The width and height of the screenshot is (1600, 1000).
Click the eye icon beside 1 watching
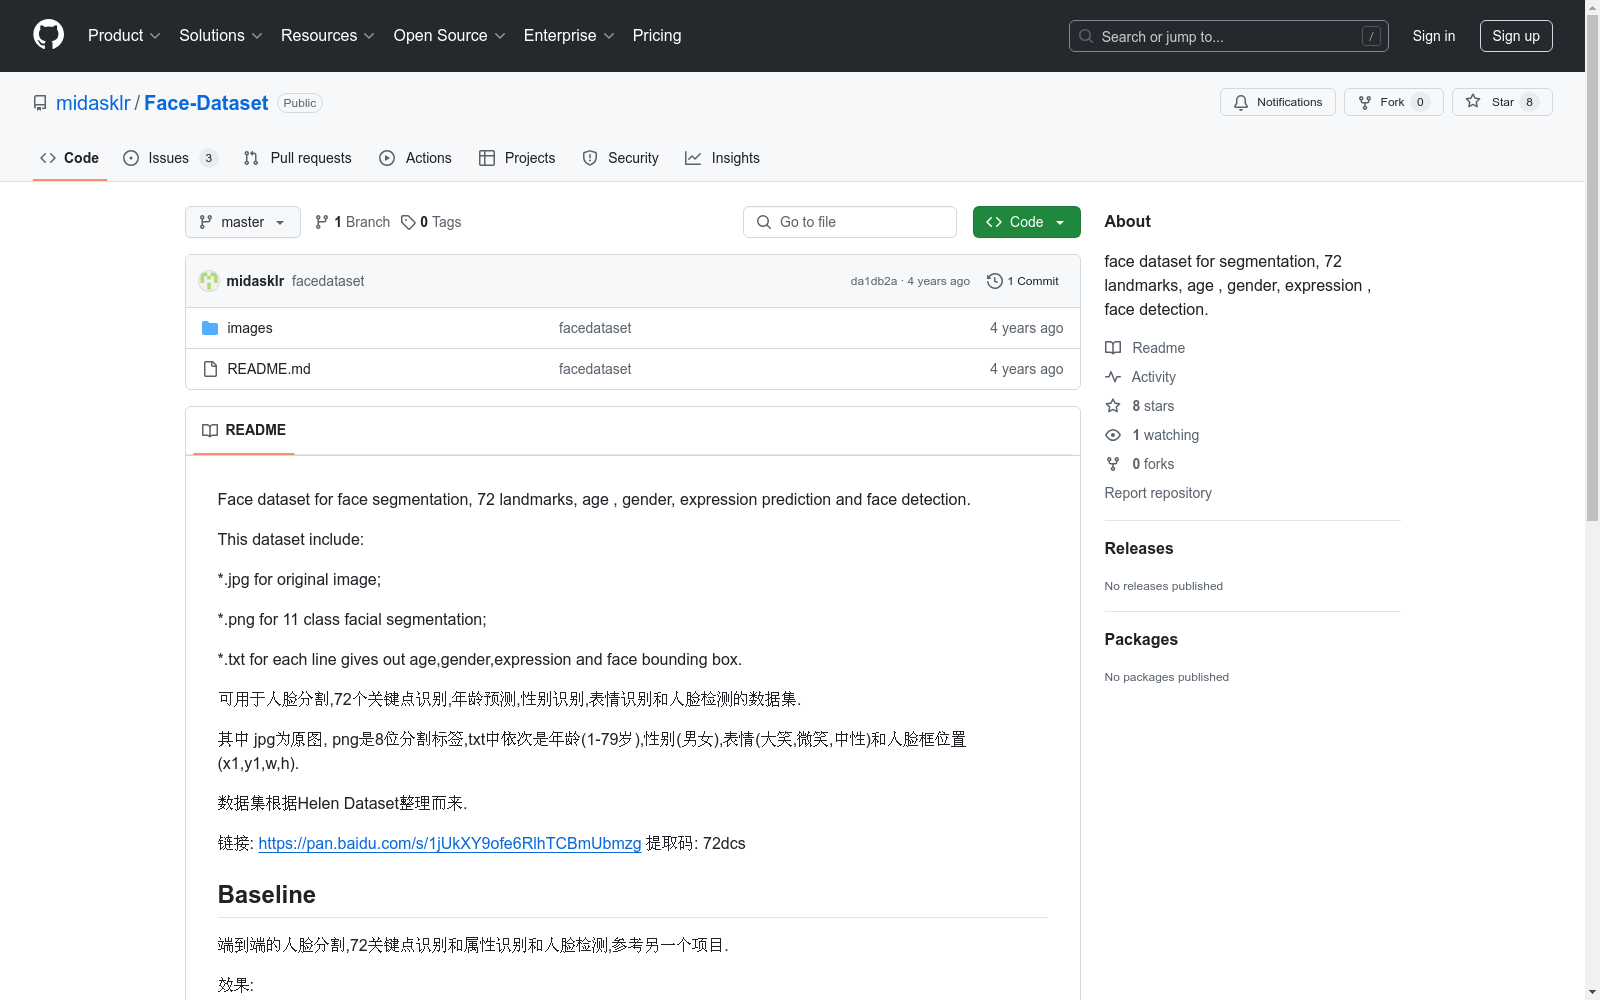pos(1113,435)
